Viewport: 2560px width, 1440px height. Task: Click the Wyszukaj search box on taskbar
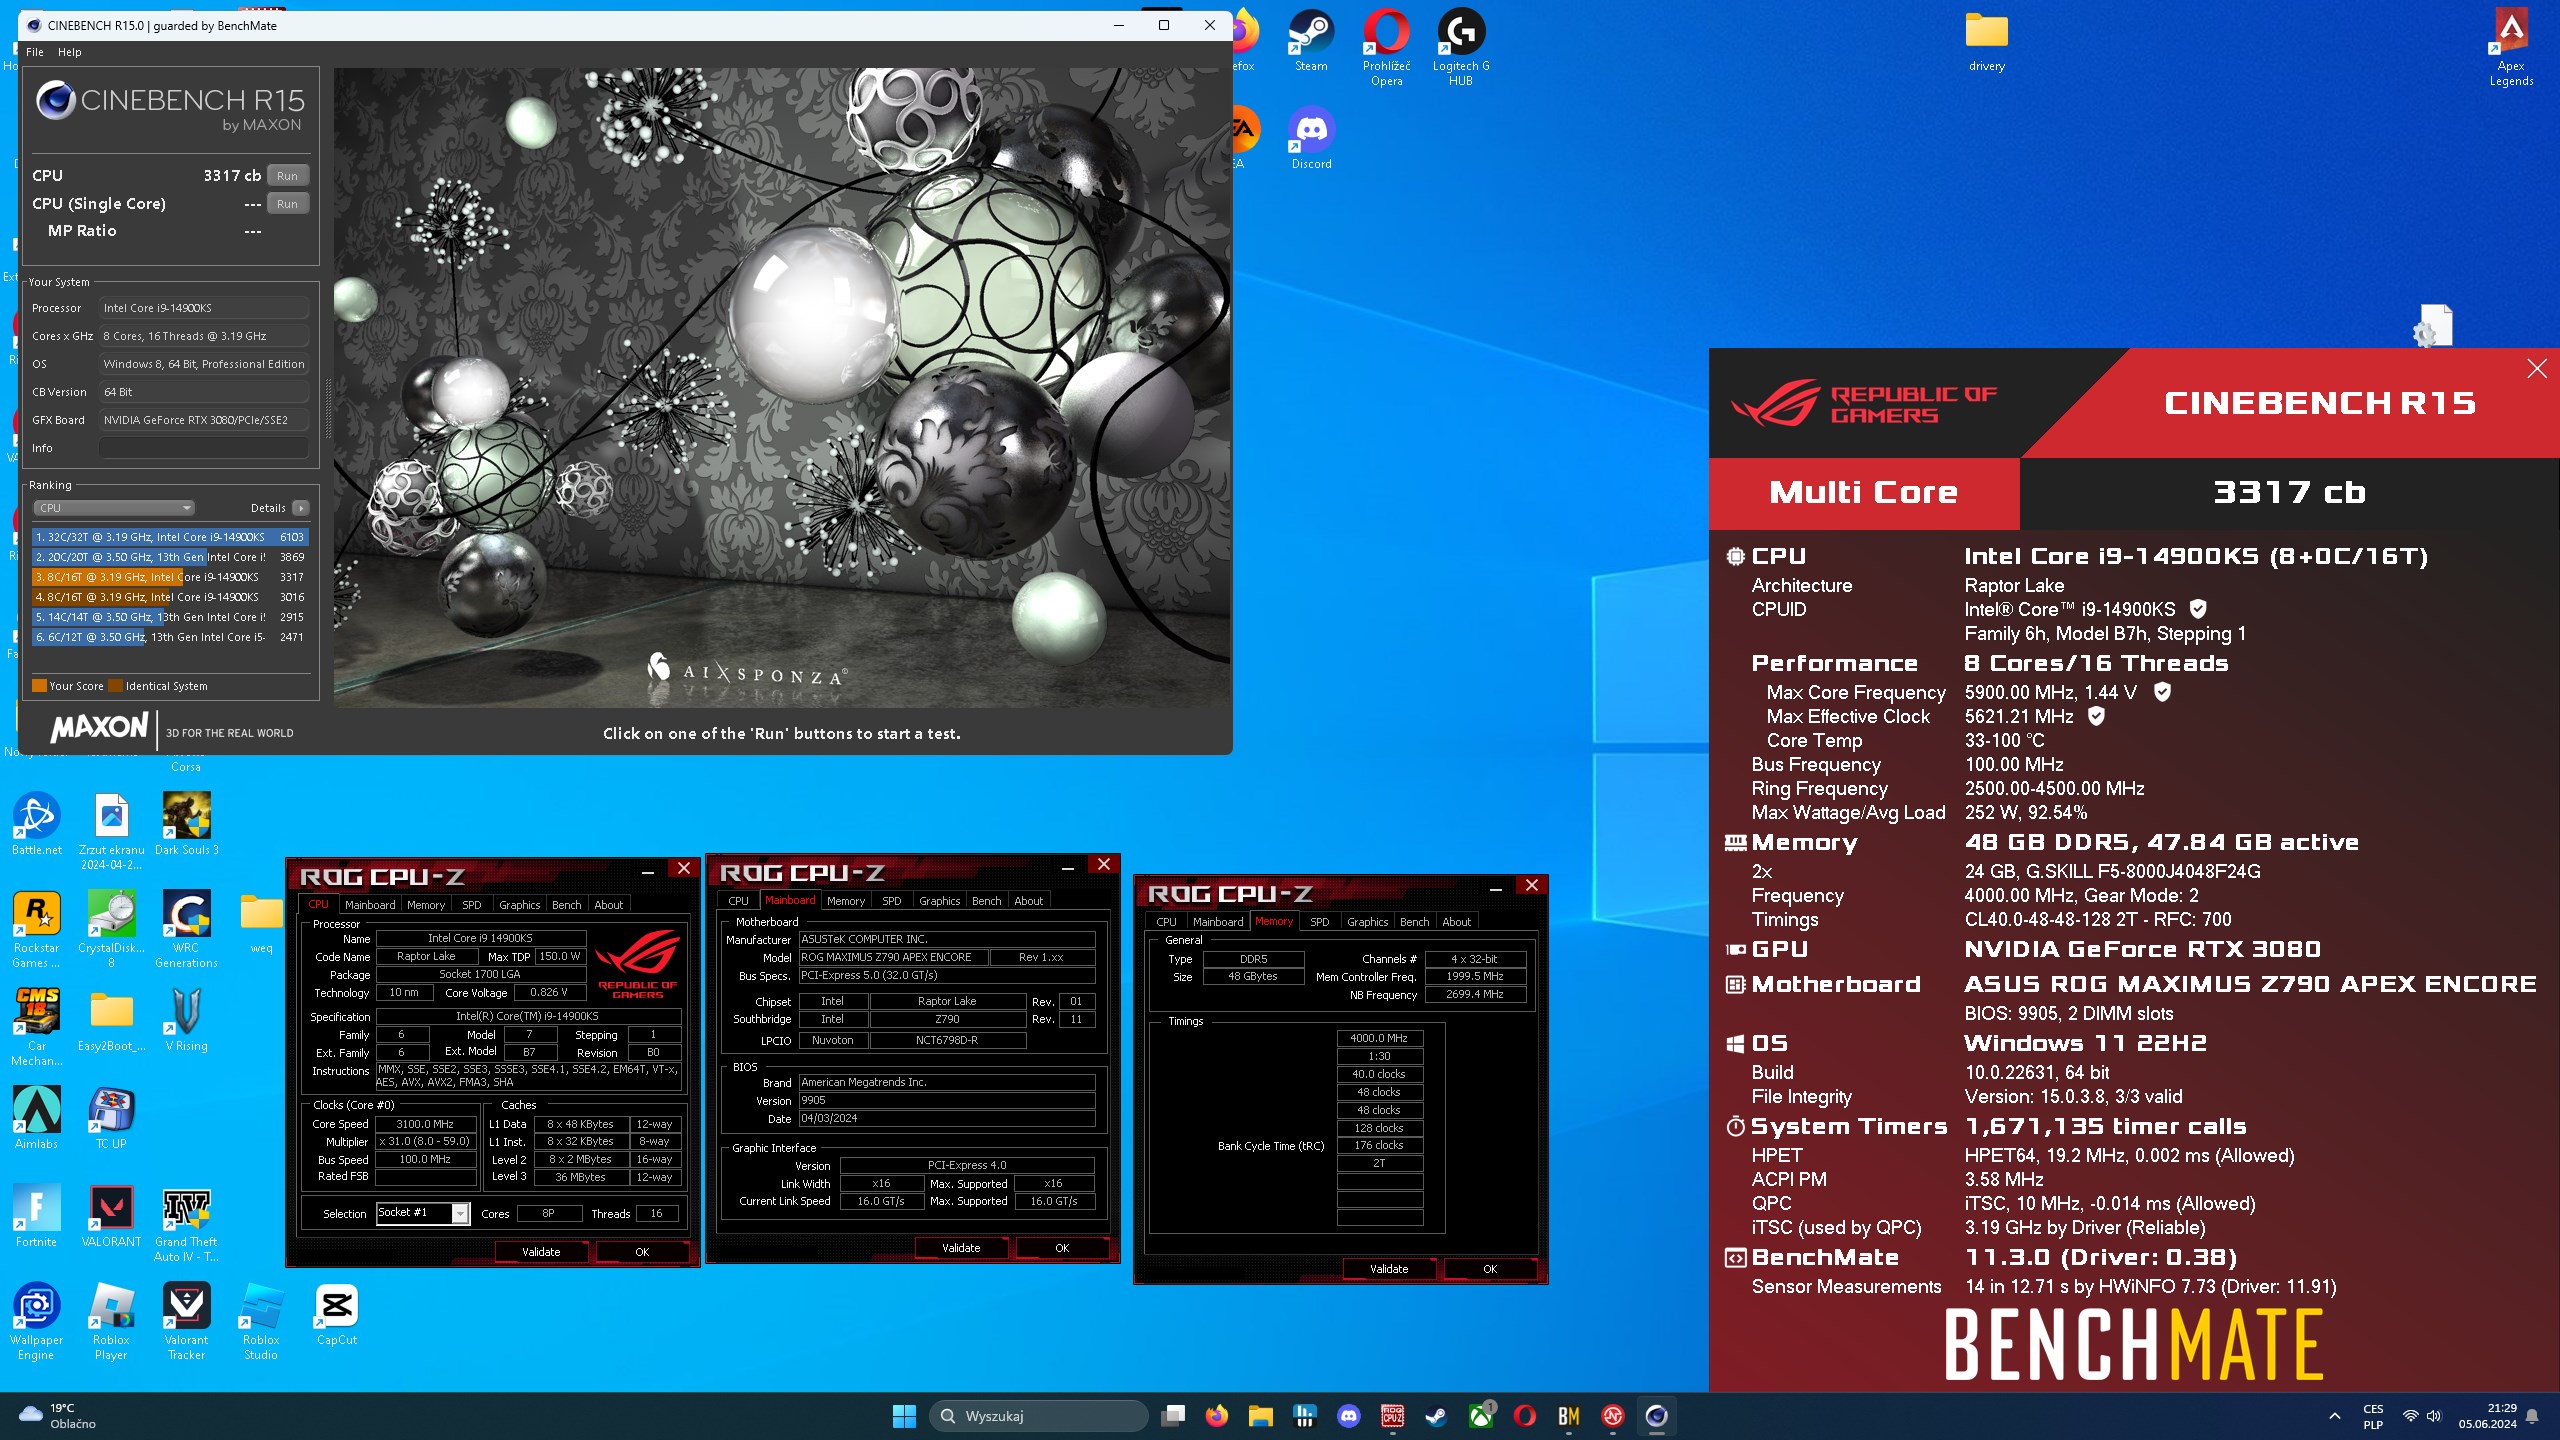coord(1039,1416)
